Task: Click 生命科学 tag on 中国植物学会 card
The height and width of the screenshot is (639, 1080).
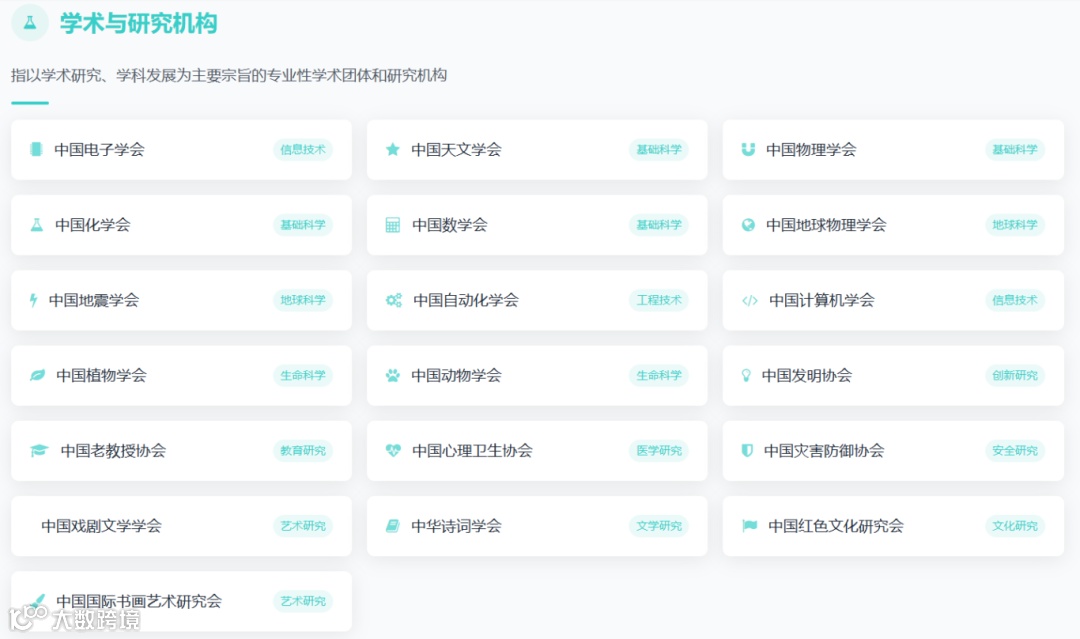Action: [x=303, y=375]
